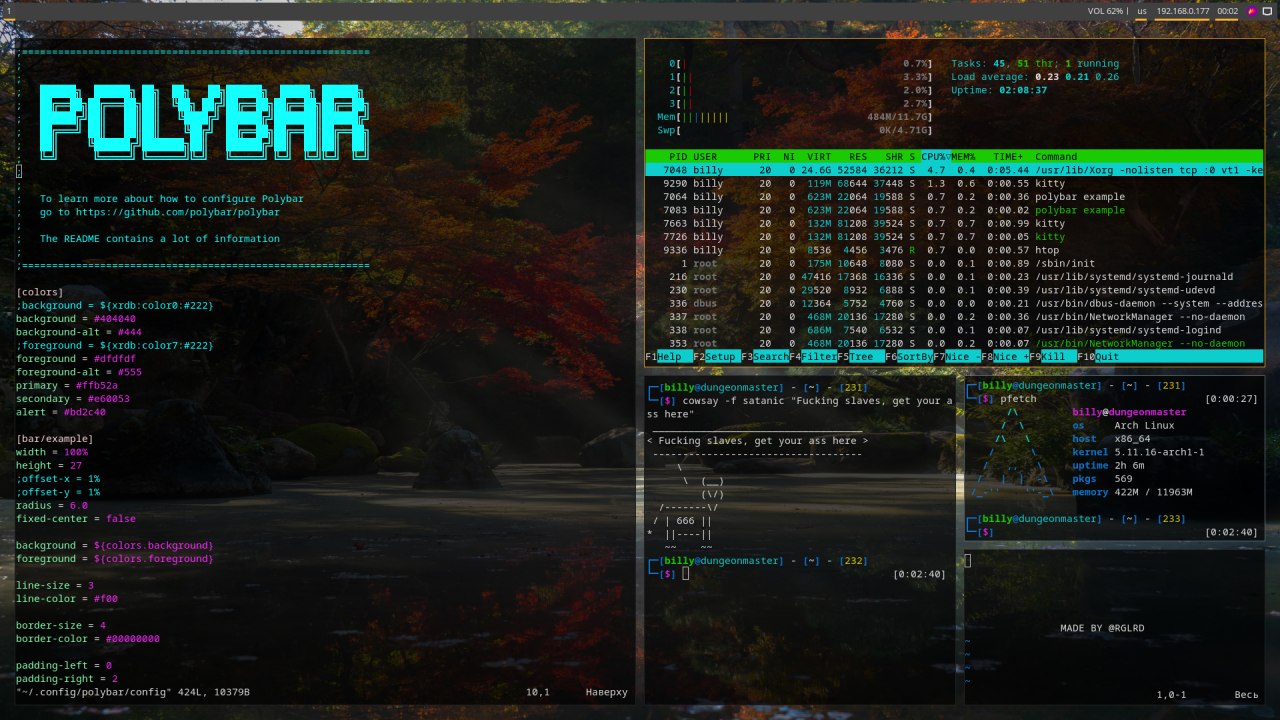
Task: Click the CPU% column header in htop
Action: (x=934, y=157)
